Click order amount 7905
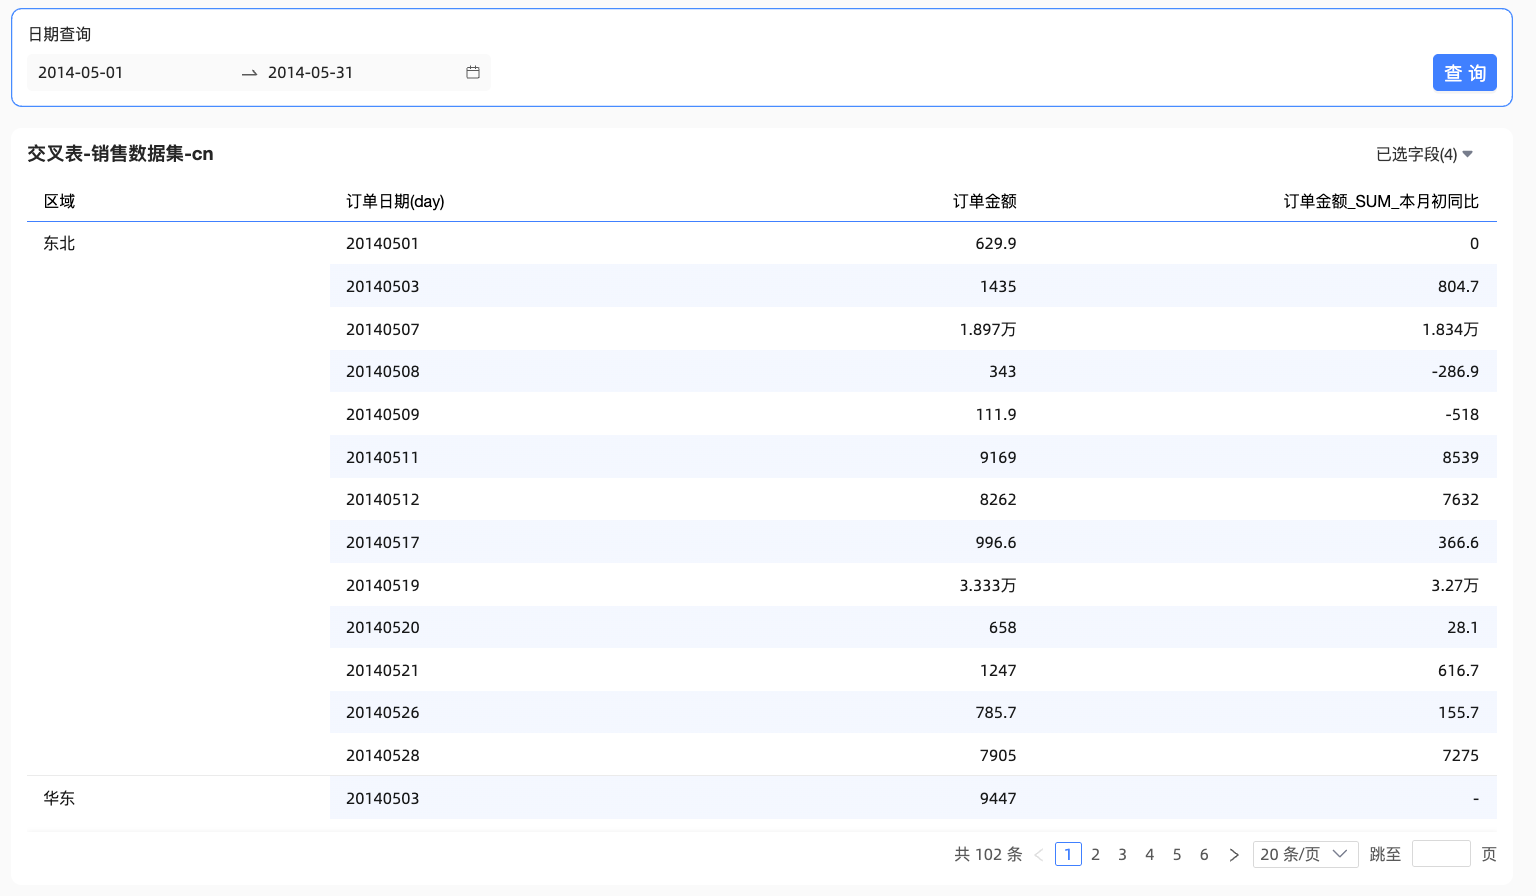 click(x=998, y=755)
